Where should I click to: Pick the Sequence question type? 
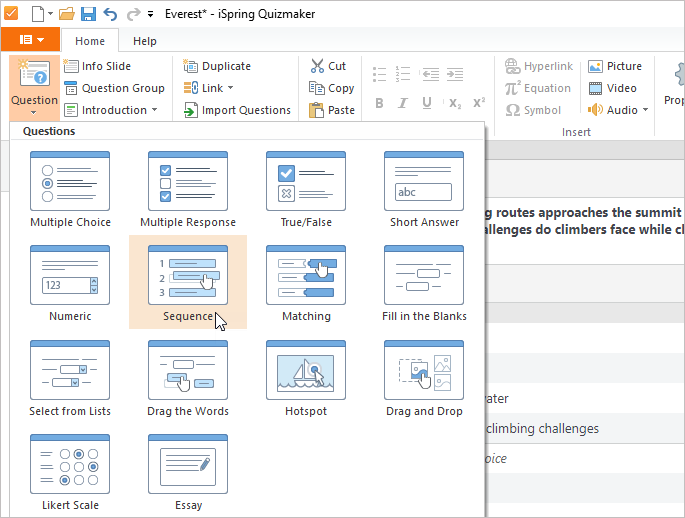[x=188, y=284]
